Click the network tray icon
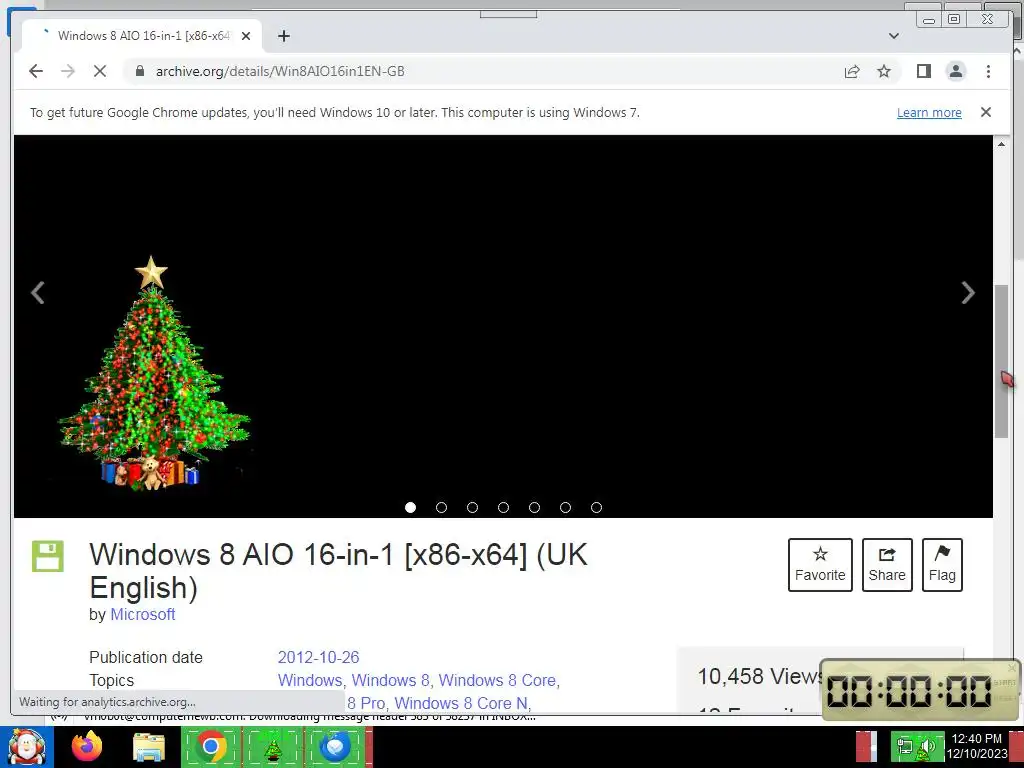The image size is (1024, 768). pyautogui.click(x=904, y=747)
